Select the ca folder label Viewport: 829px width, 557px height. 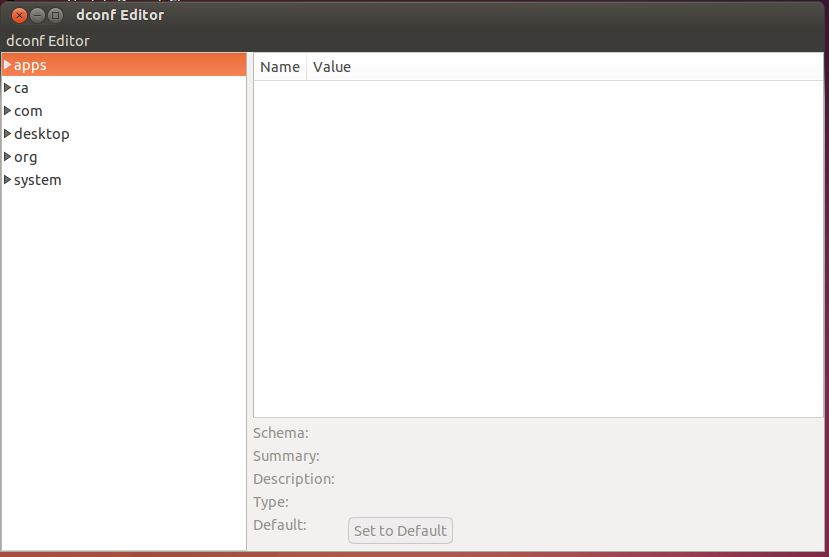tap(21, 88)
